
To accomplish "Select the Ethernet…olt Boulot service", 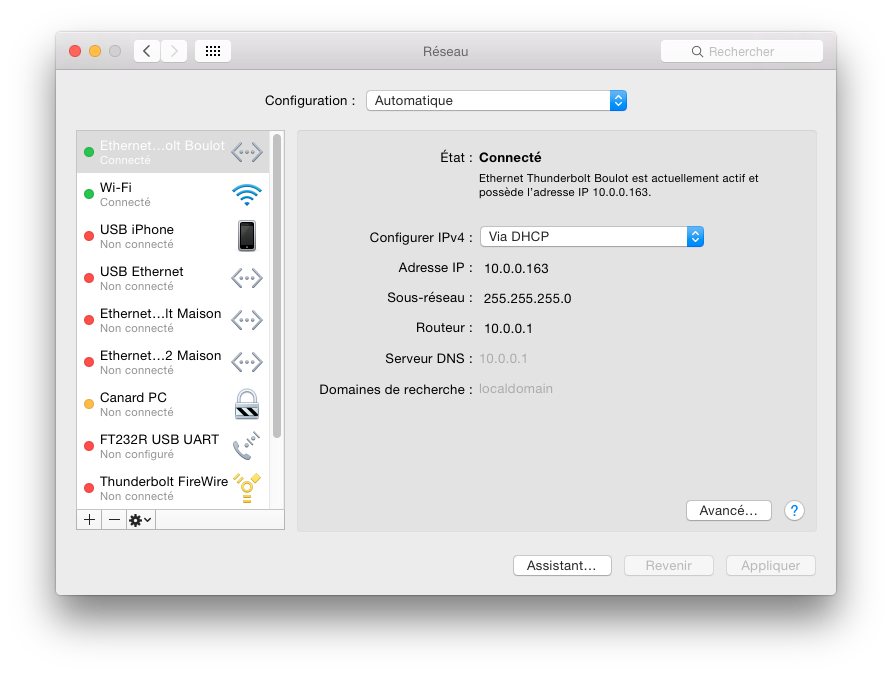I will coord(173,152).
